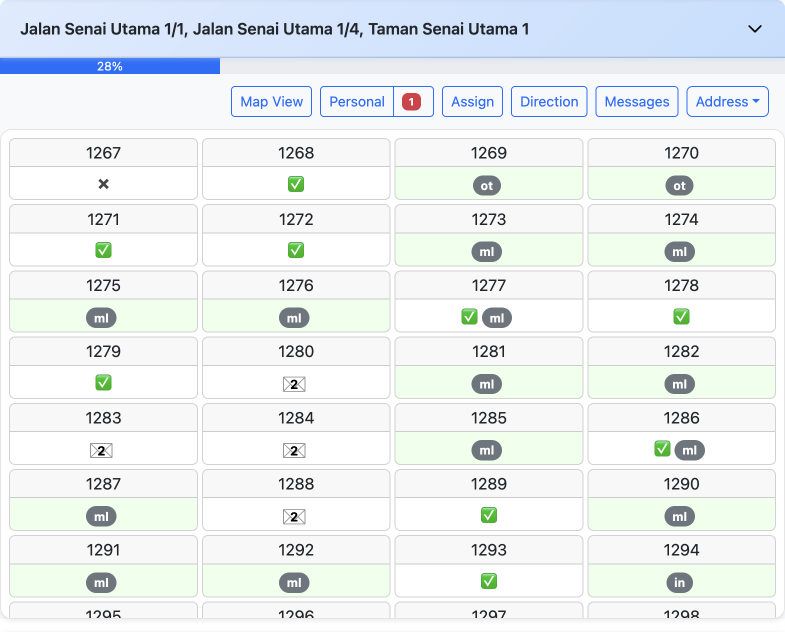Click the green checkmark under 1271
This screenshot has height=632, width=785.
tap(103, 250)
